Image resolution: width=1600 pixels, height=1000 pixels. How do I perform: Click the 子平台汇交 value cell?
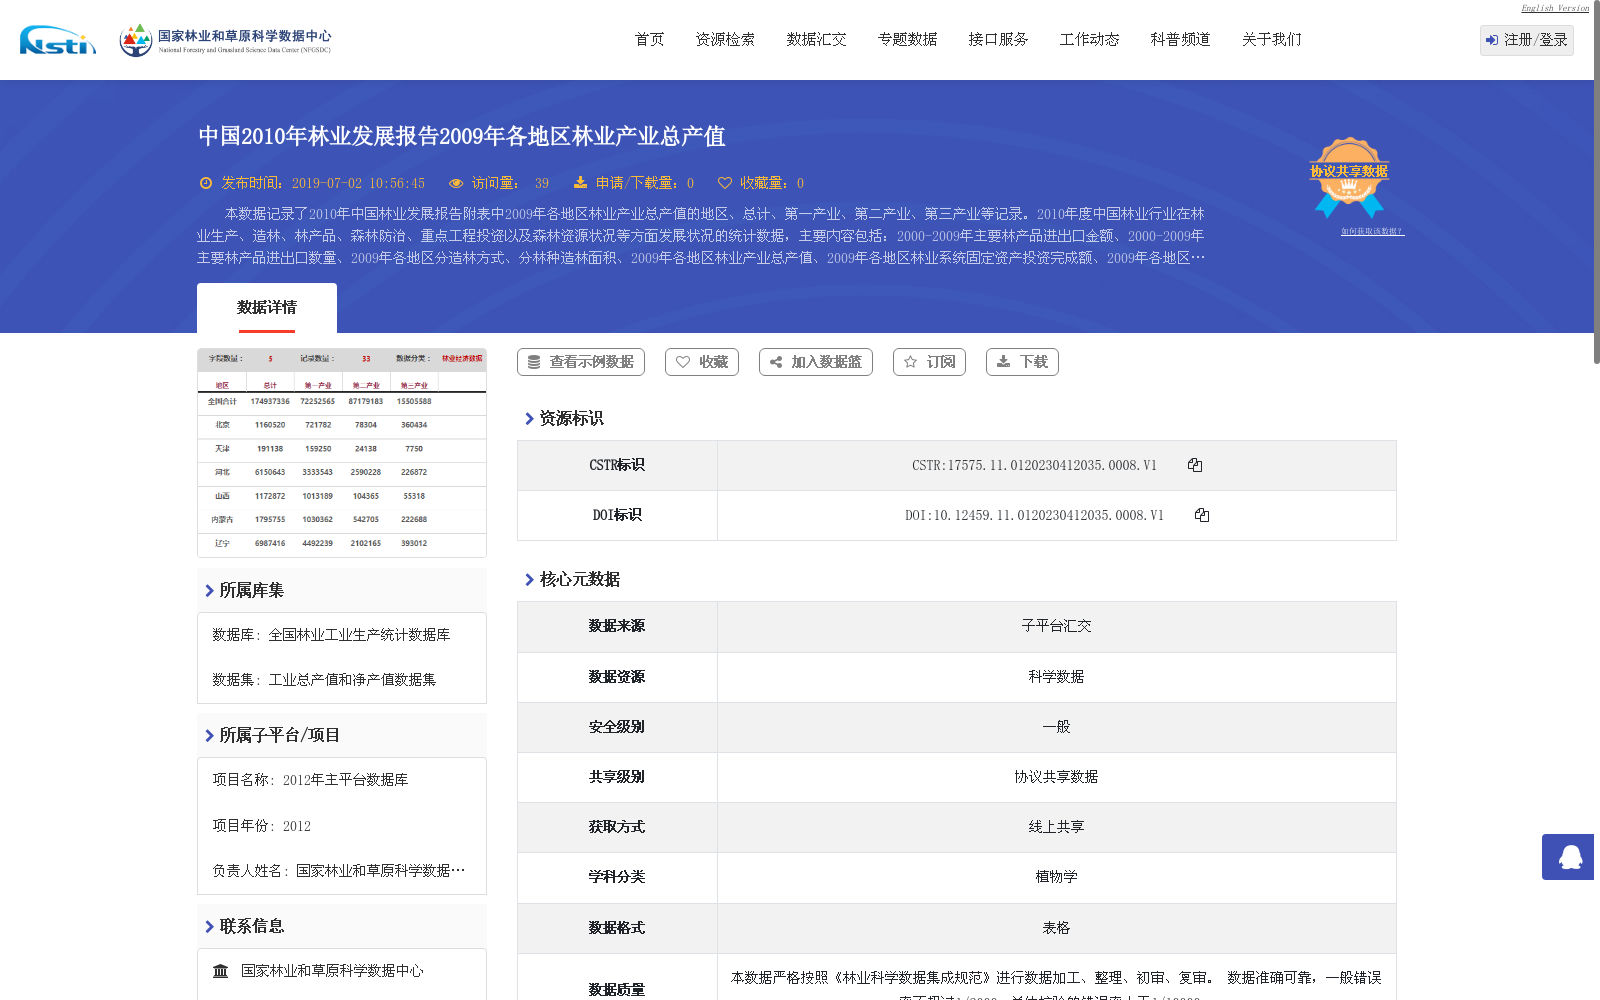(1057, 626)
